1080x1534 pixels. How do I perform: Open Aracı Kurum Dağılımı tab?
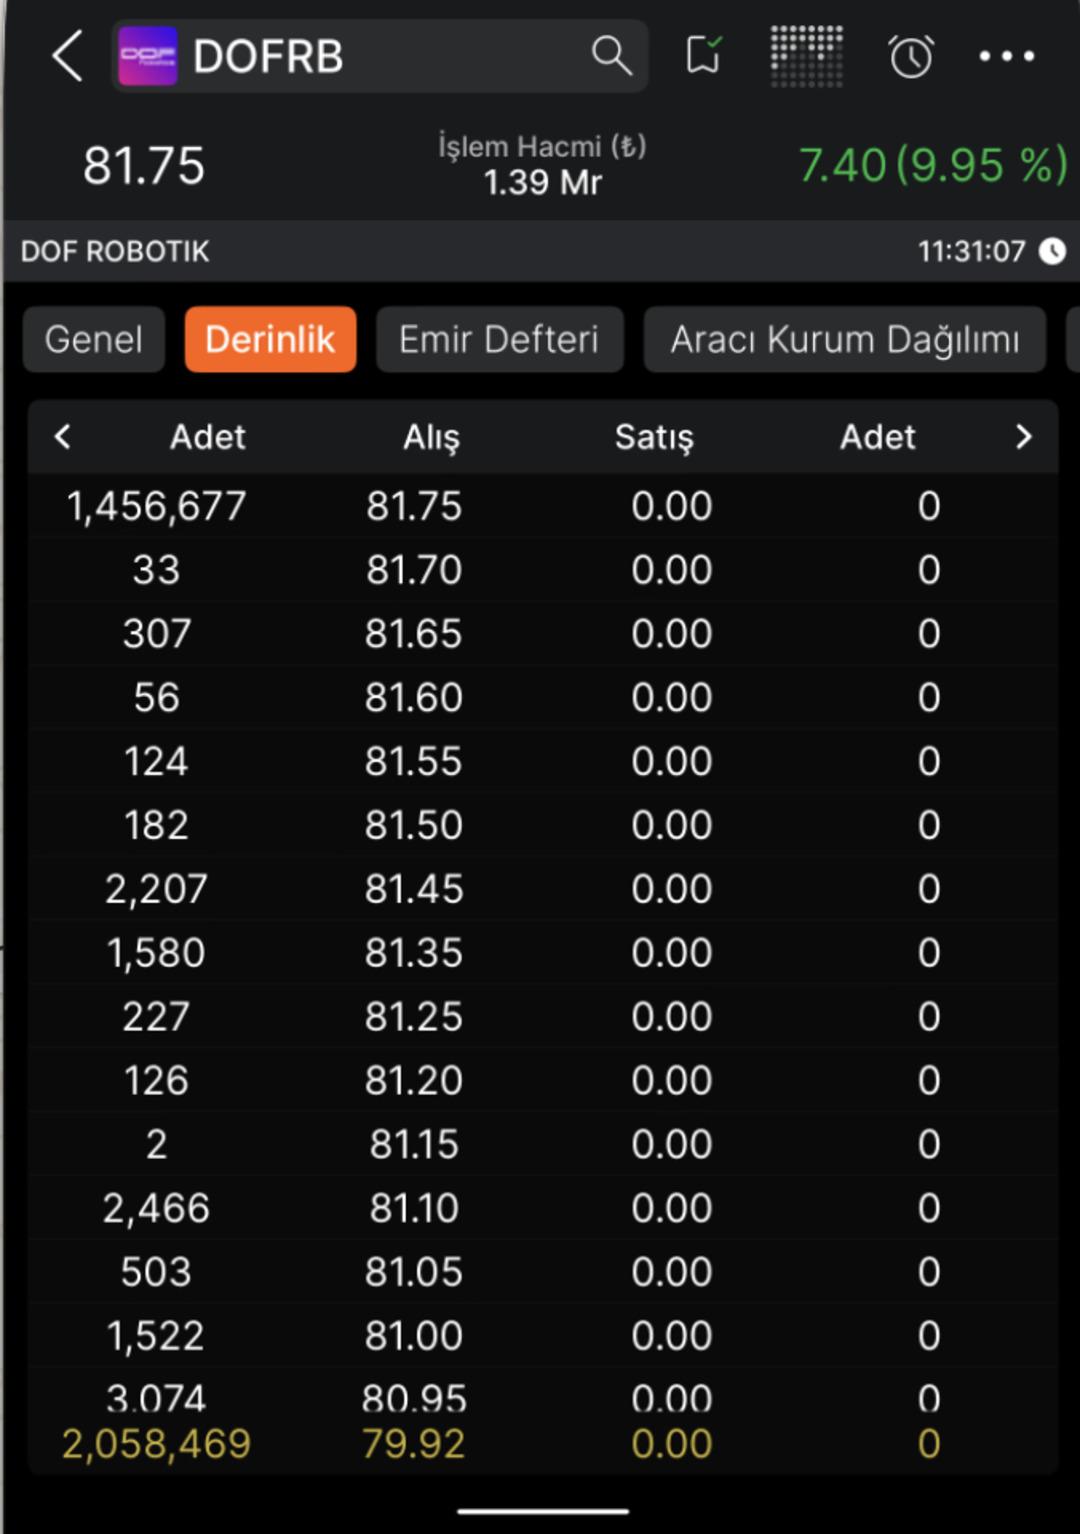(844, 340)
